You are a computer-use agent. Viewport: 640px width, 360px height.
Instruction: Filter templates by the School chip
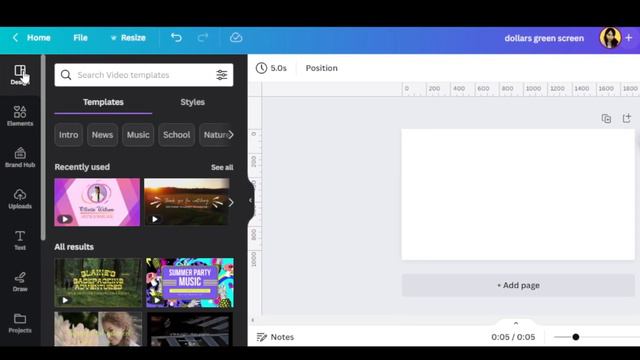coord(176,135)
